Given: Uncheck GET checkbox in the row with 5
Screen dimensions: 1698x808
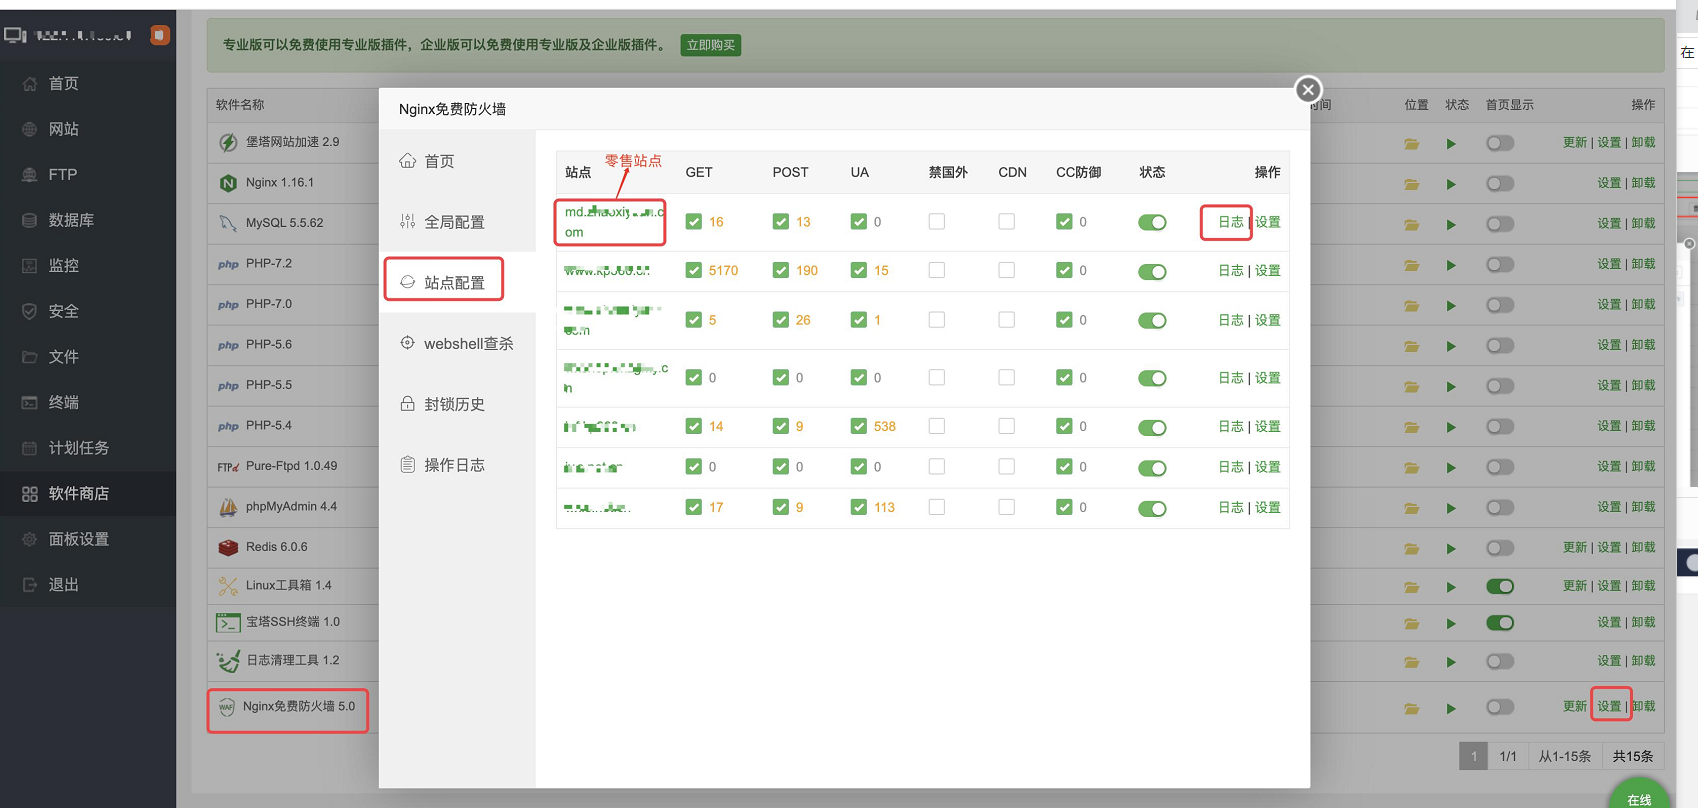Looking at the screenshot, I should click(693, 320).
